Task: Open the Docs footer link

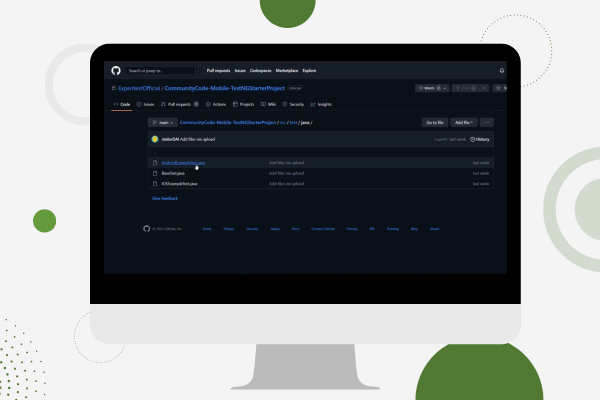Action: pyautogui.click(x=295, y=229)
